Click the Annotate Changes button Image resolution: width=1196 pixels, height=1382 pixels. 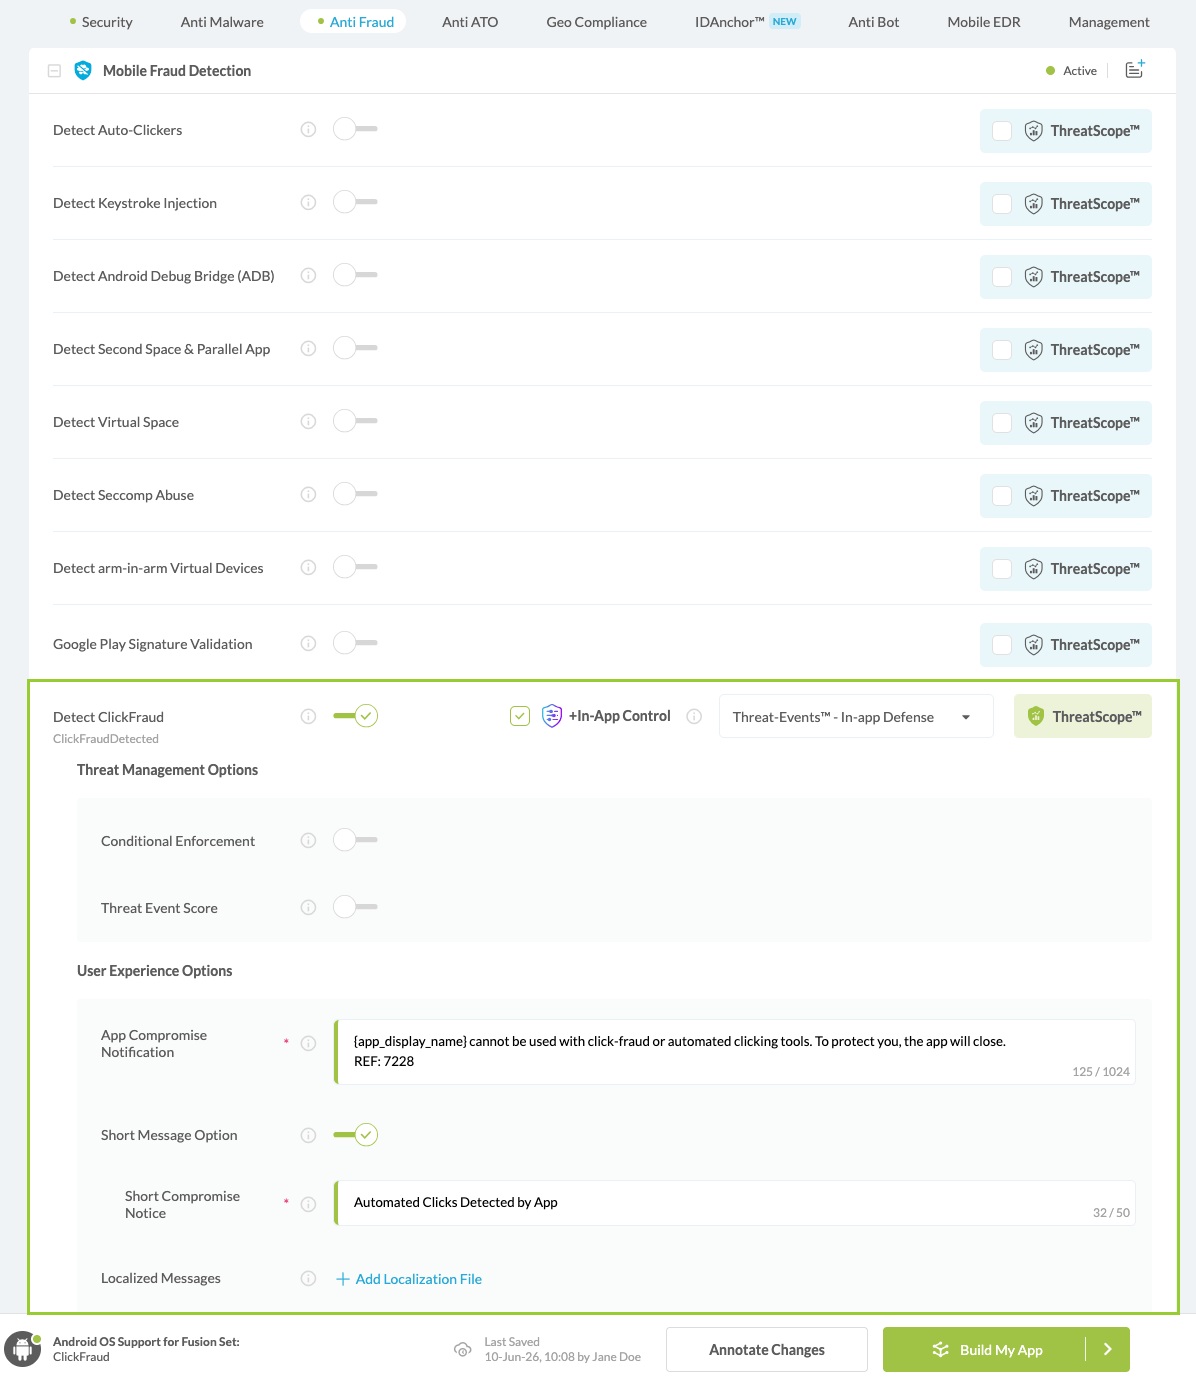pos(767,1350)
